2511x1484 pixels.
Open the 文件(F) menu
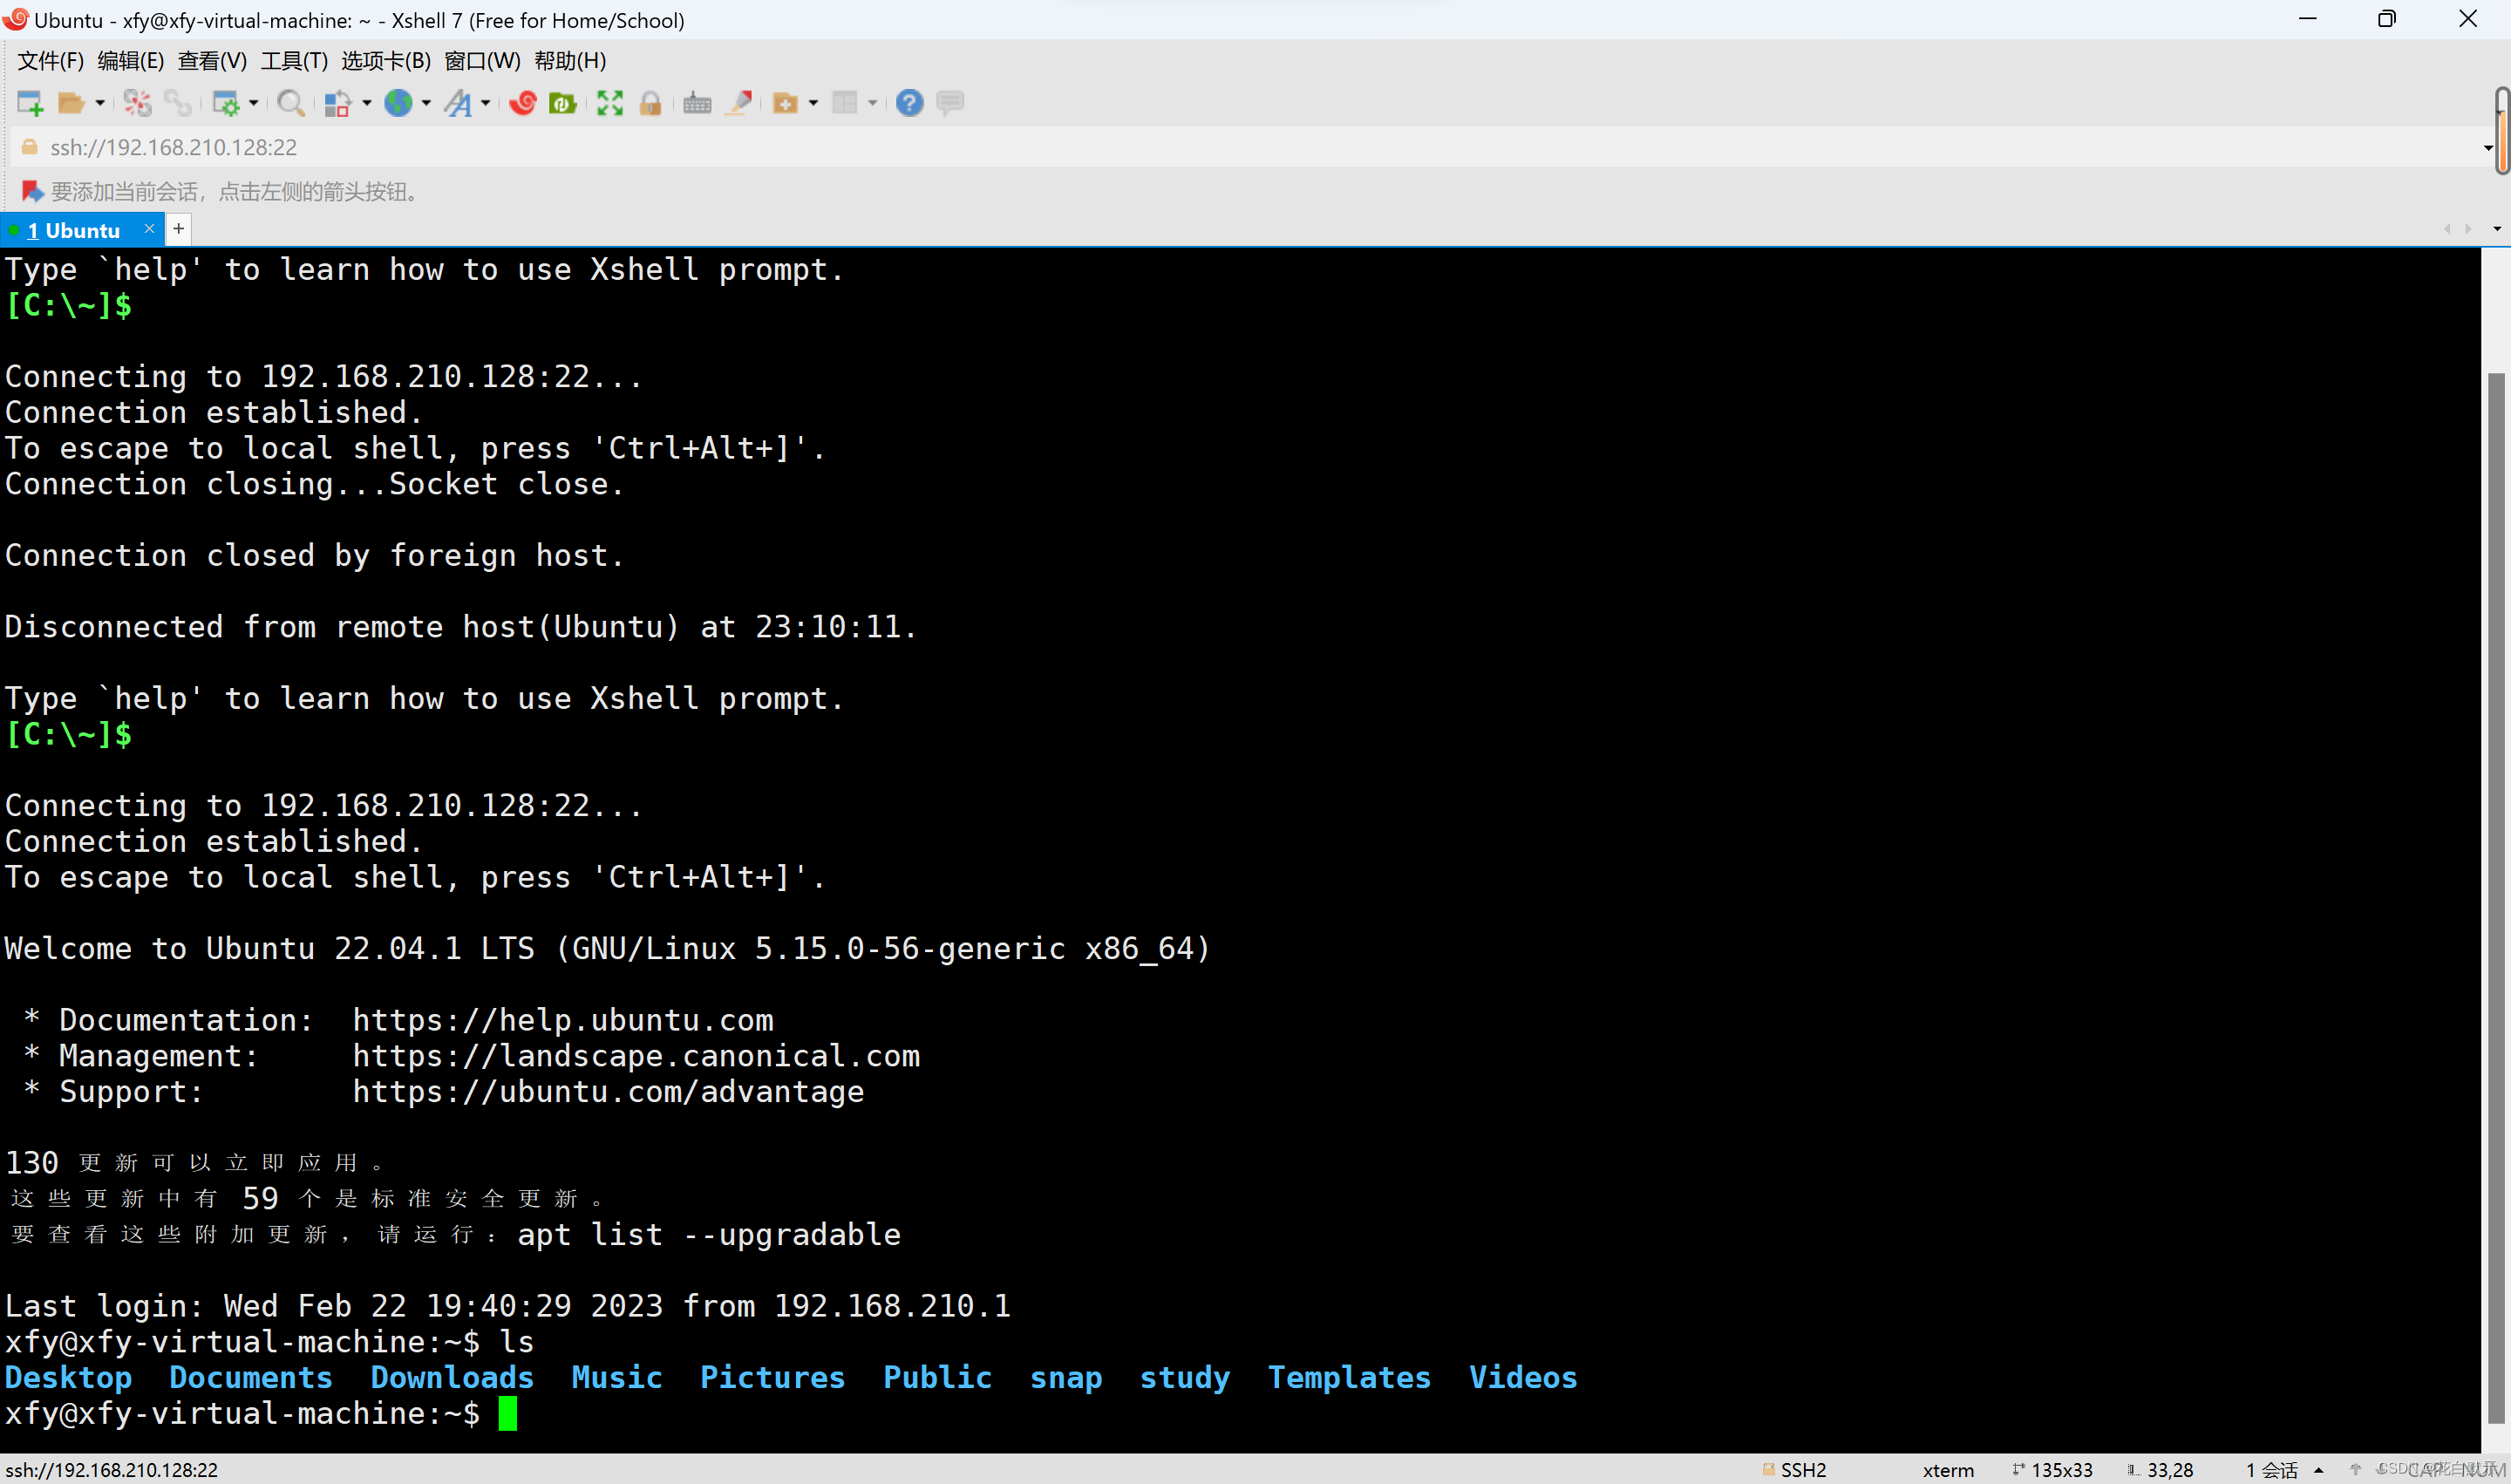click(x=50, y=61)
